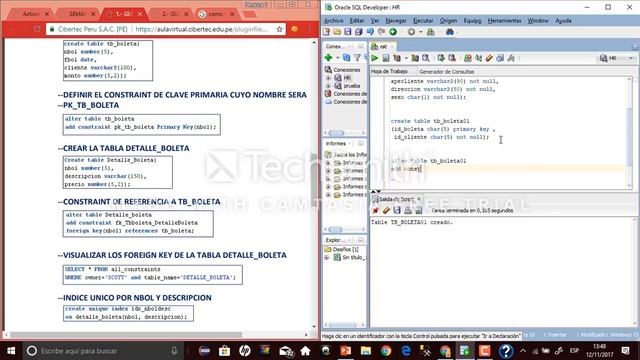Open PowerPoint from the taskbar

345,351
